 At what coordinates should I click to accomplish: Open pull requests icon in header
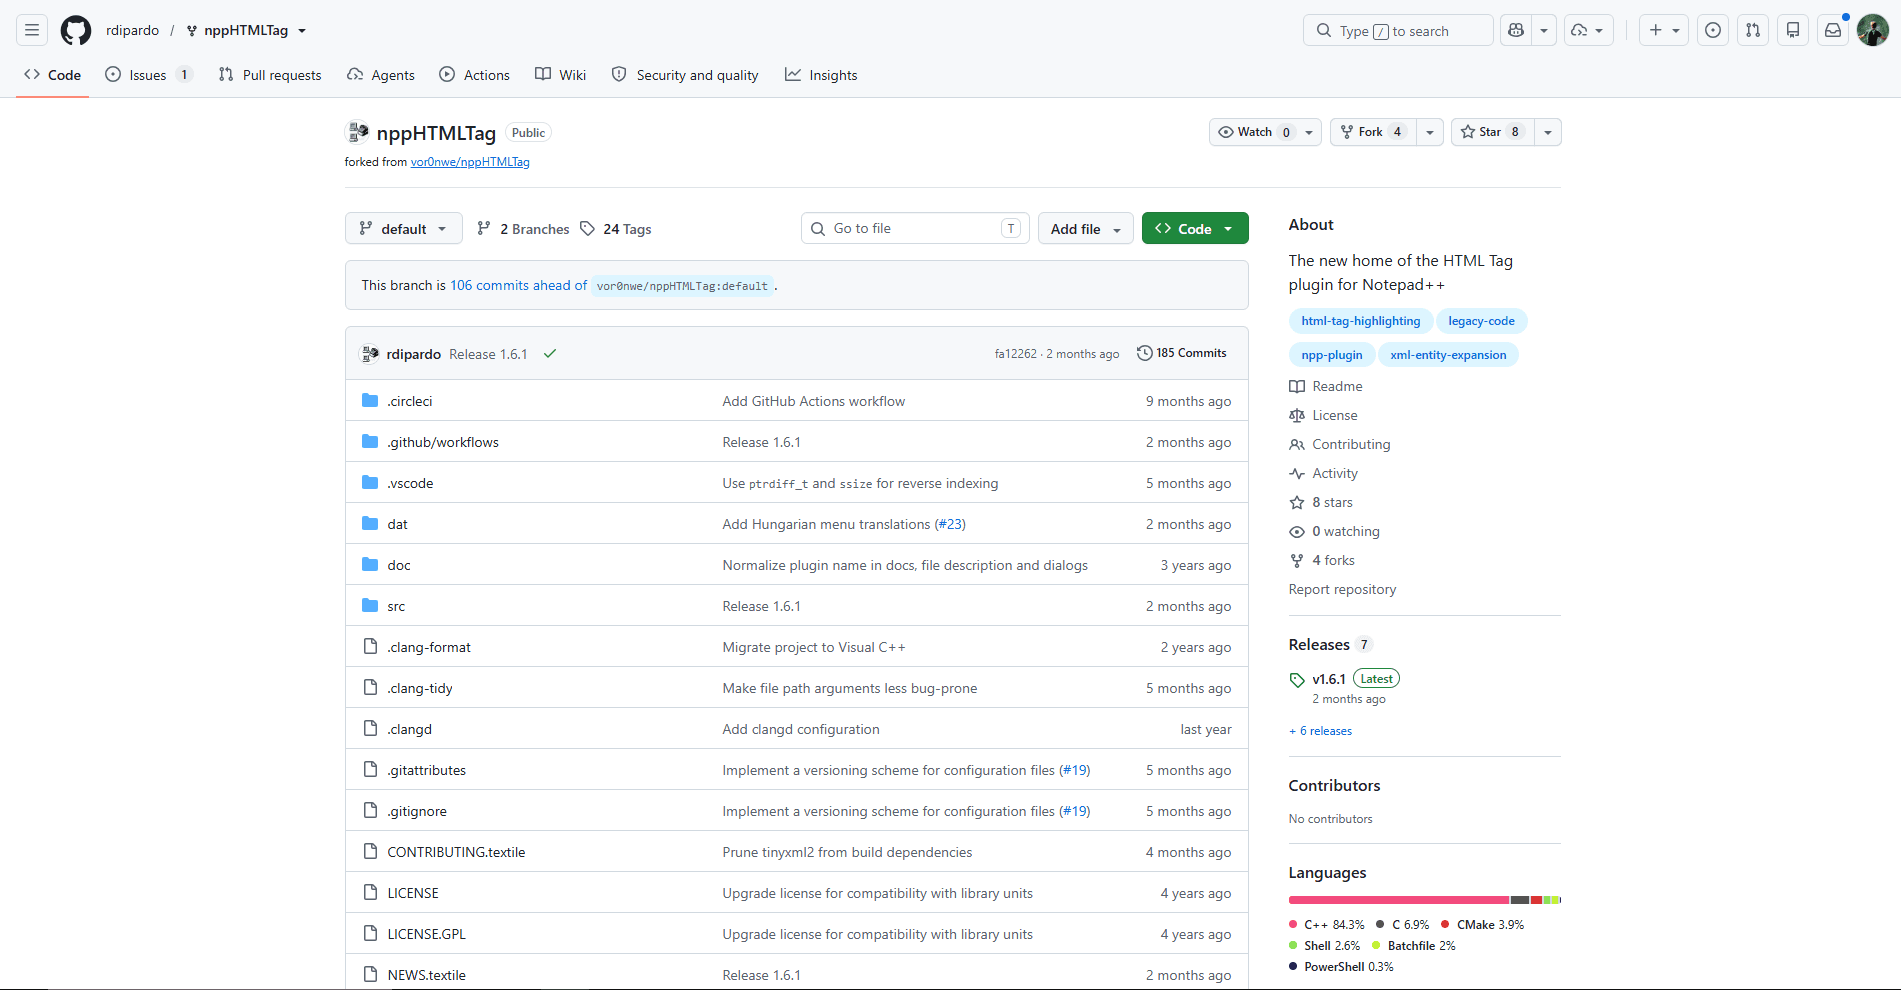pos(1753,31)
